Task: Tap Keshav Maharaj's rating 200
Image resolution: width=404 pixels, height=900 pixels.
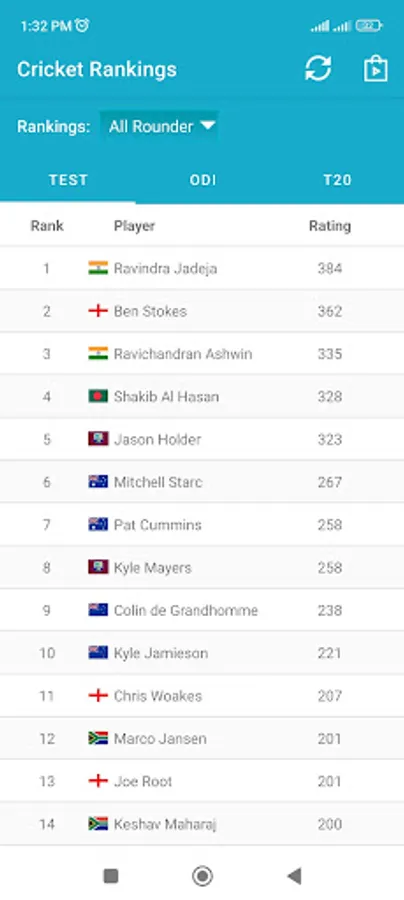Action: (330, 824)
